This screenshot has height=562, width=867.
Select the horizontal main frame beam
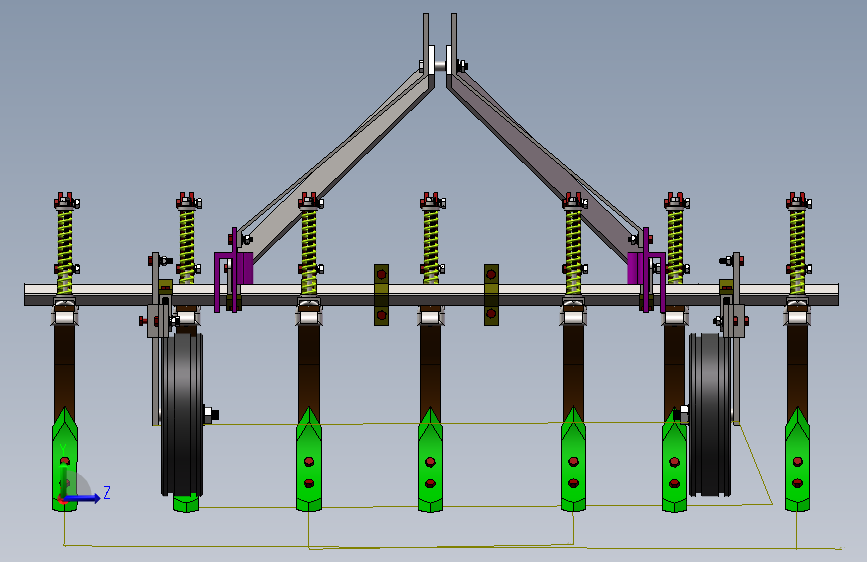(x=431, y=295)
